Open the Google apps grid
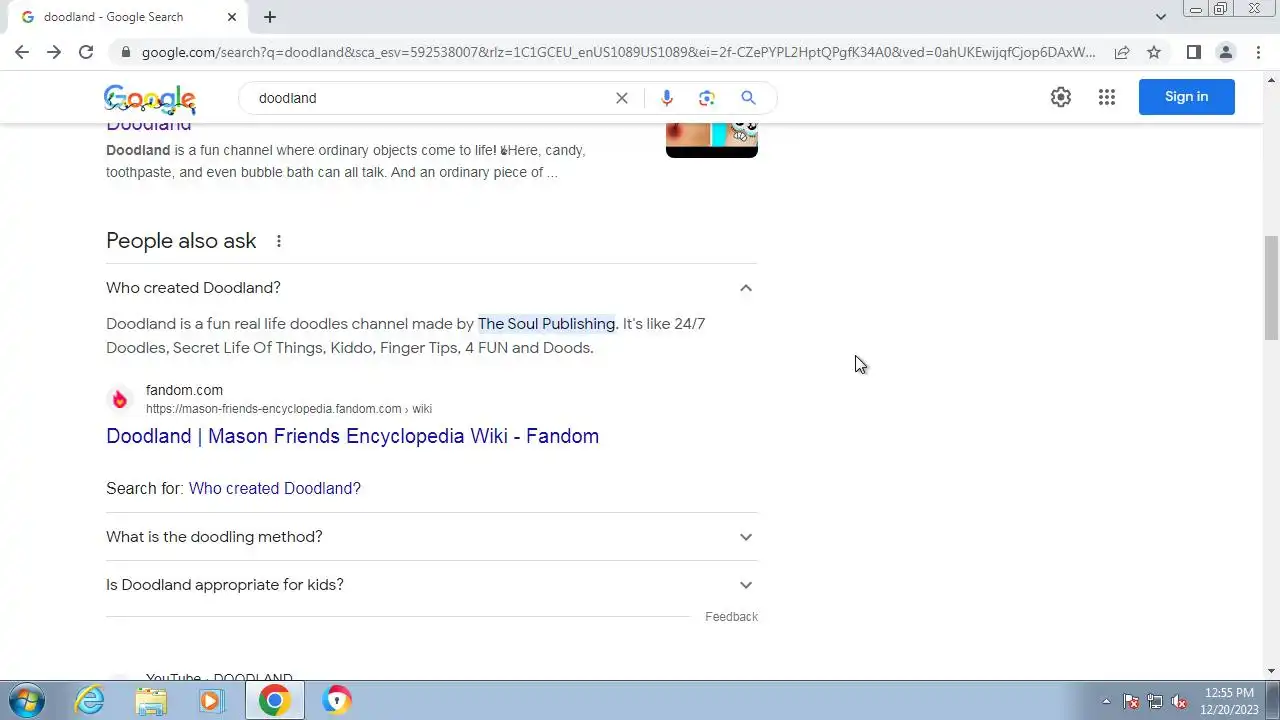1280x720 pixels. (x=1107, y=97)
